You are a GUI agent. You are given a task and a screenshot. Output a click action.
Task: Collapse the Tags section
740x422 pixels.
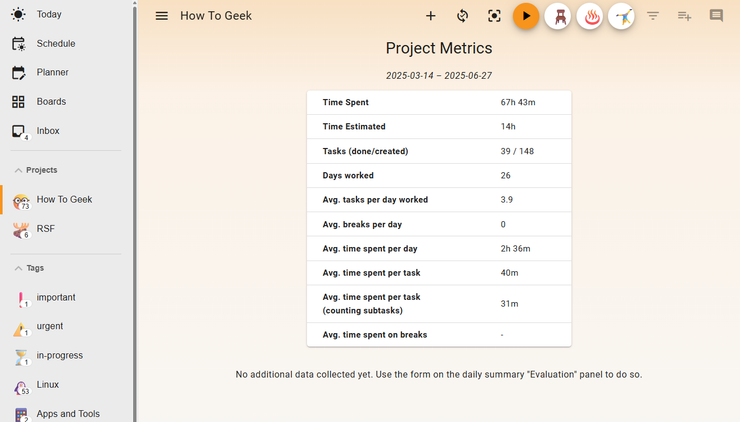[x=29, y=268]
